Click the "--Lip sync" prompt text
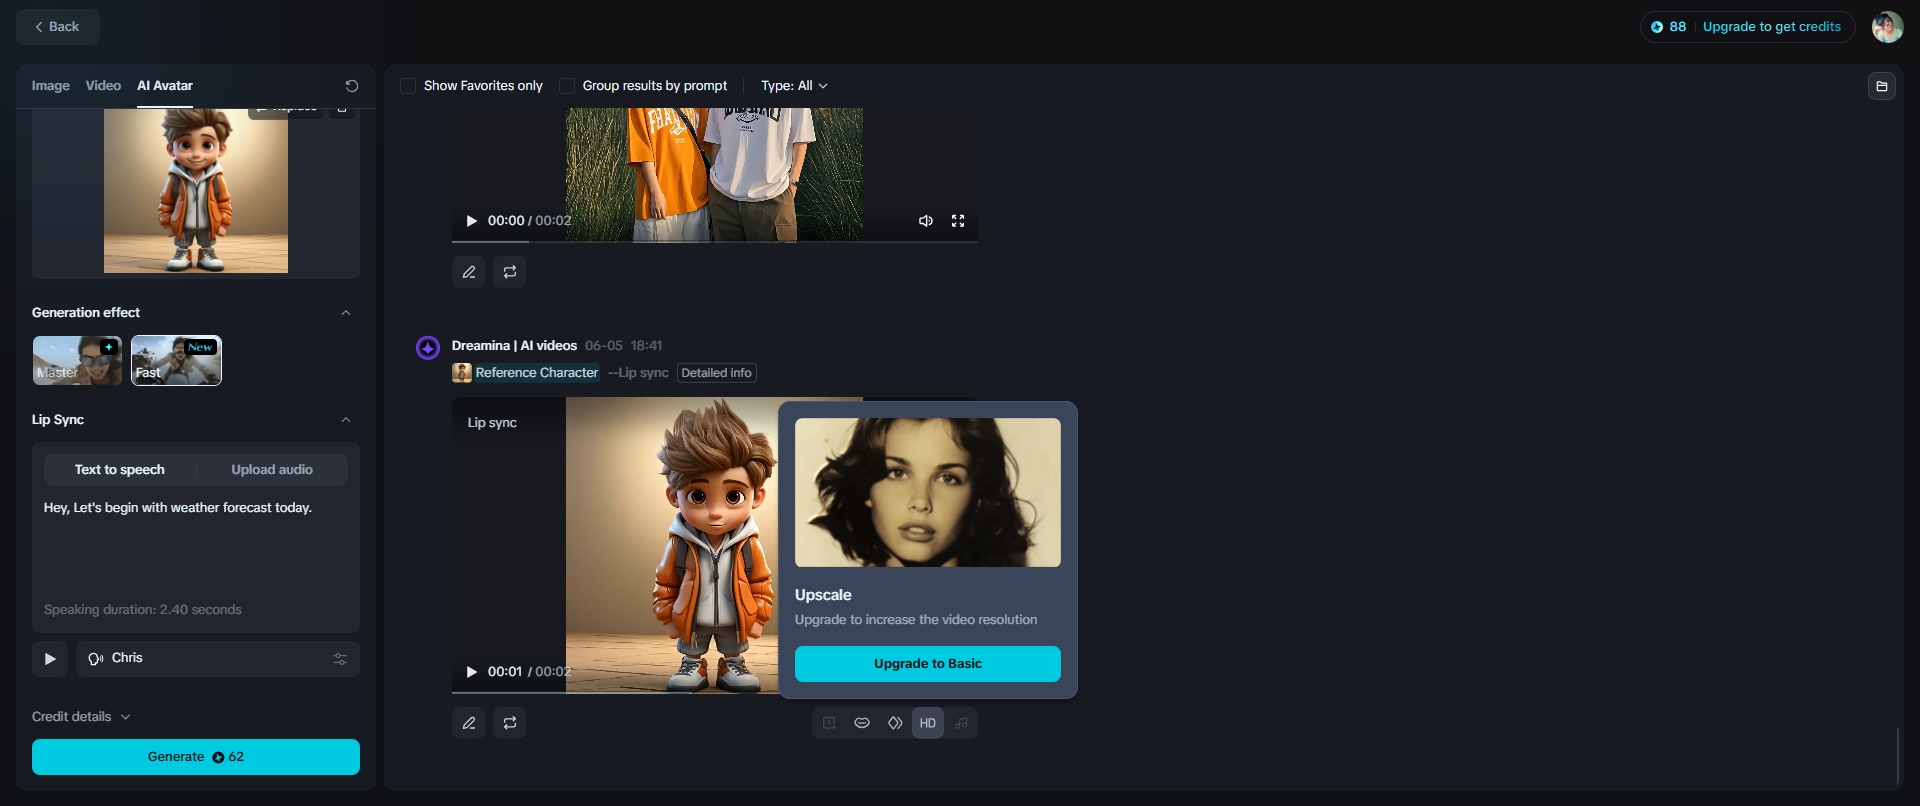This screenshot has width=1920, height=806. (638, 373)
